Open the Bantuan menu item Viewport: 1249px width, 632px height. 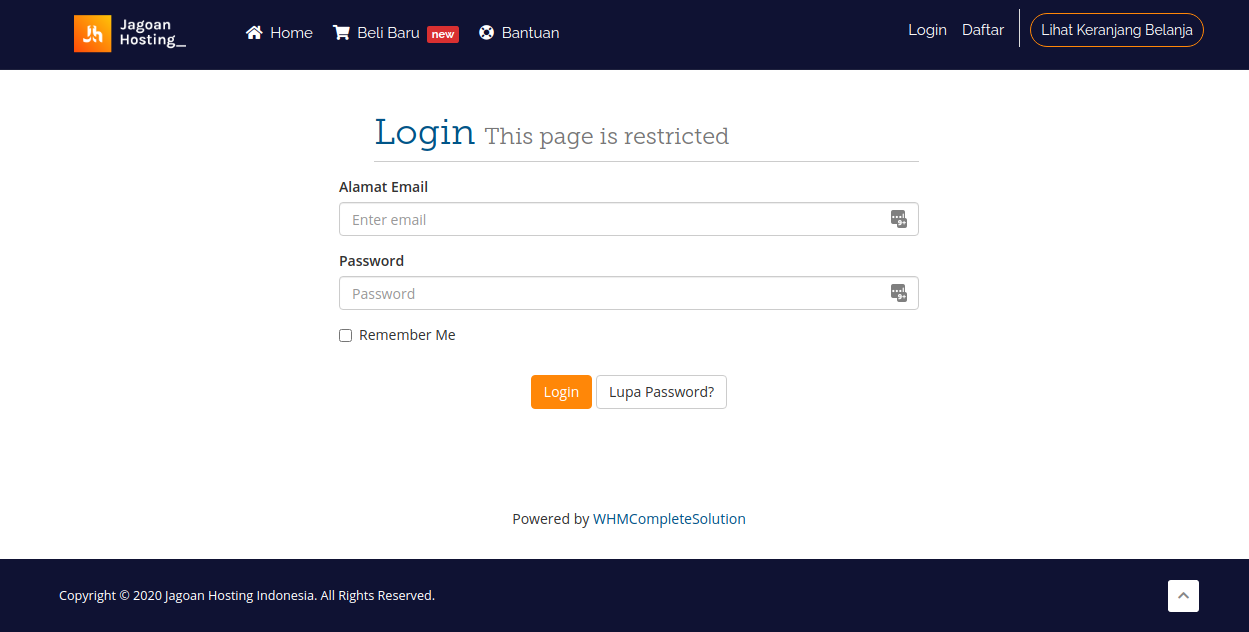click(519, 33)
